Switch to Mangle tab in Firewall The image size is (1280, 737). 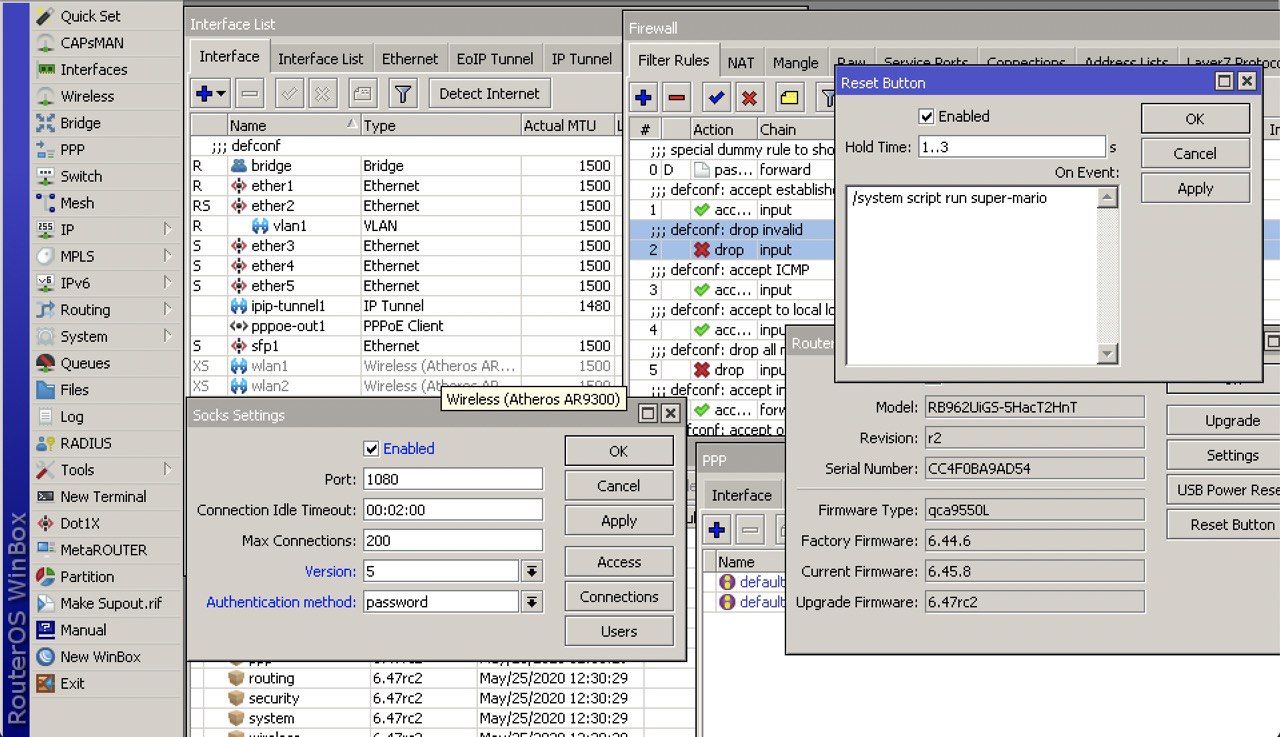796,62
